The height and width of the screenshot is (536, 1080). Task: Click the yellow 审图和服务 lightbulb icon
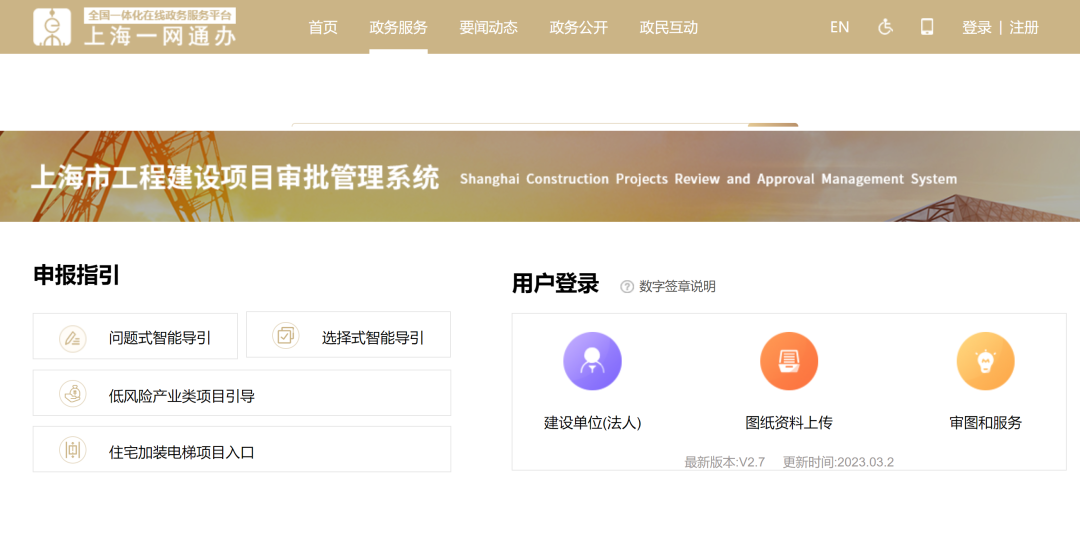coord(985,361)
